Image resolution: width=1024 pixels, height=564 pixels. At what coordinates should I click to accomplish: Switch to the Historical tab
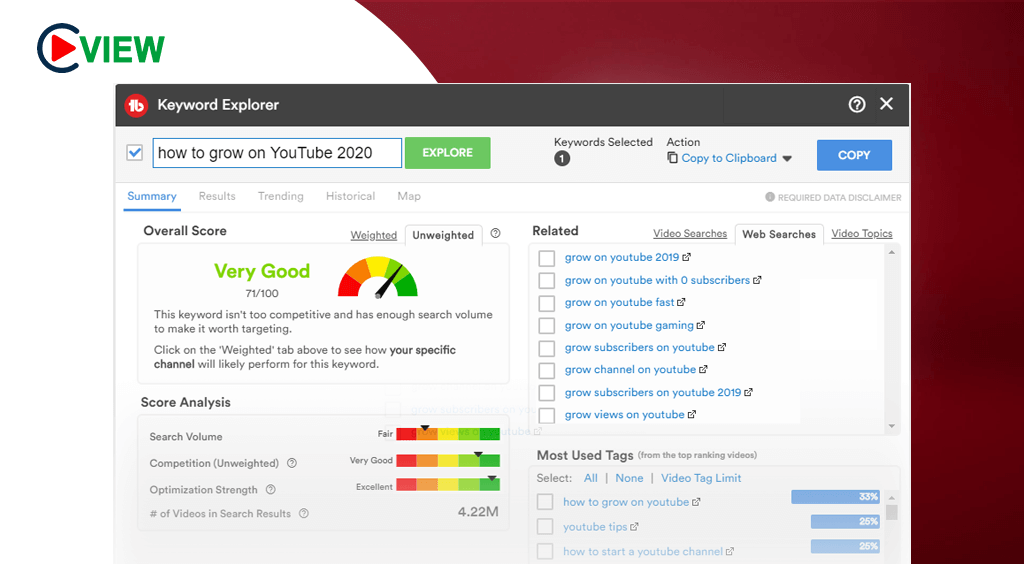tap(351, 196)
